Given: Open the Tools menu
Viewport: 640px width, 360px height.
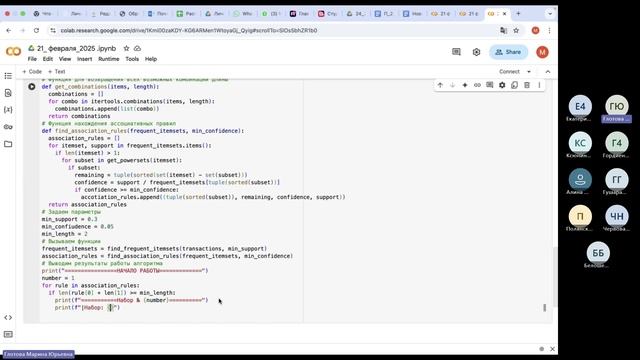Looking at the screenshot, I should pyautogui.click(x=132, y=59).
